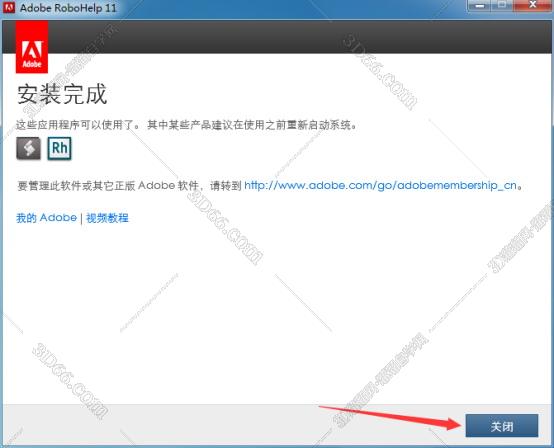Screen dimensions: 554x448
Task: Click the Adobe RoboHelp 11 title text
Action: (x=68, y=8)
